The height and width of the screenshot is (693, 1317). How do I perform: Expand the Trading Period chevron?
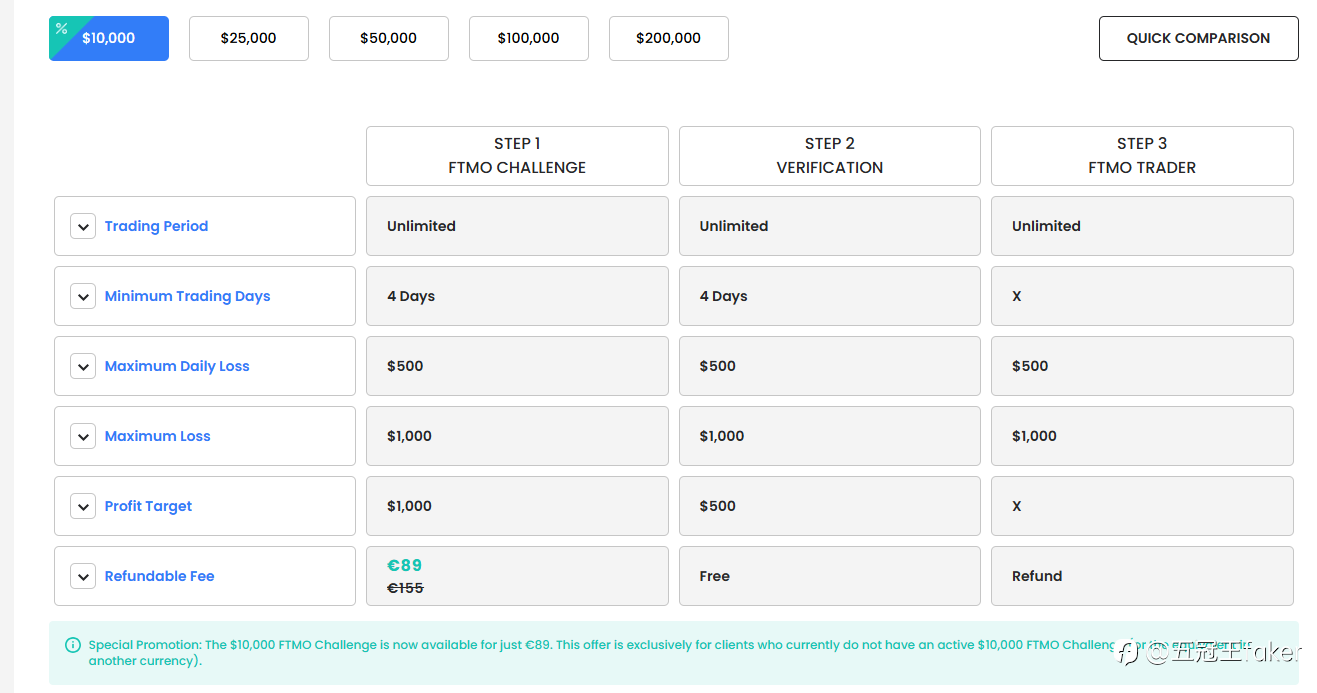pos(83,226)
